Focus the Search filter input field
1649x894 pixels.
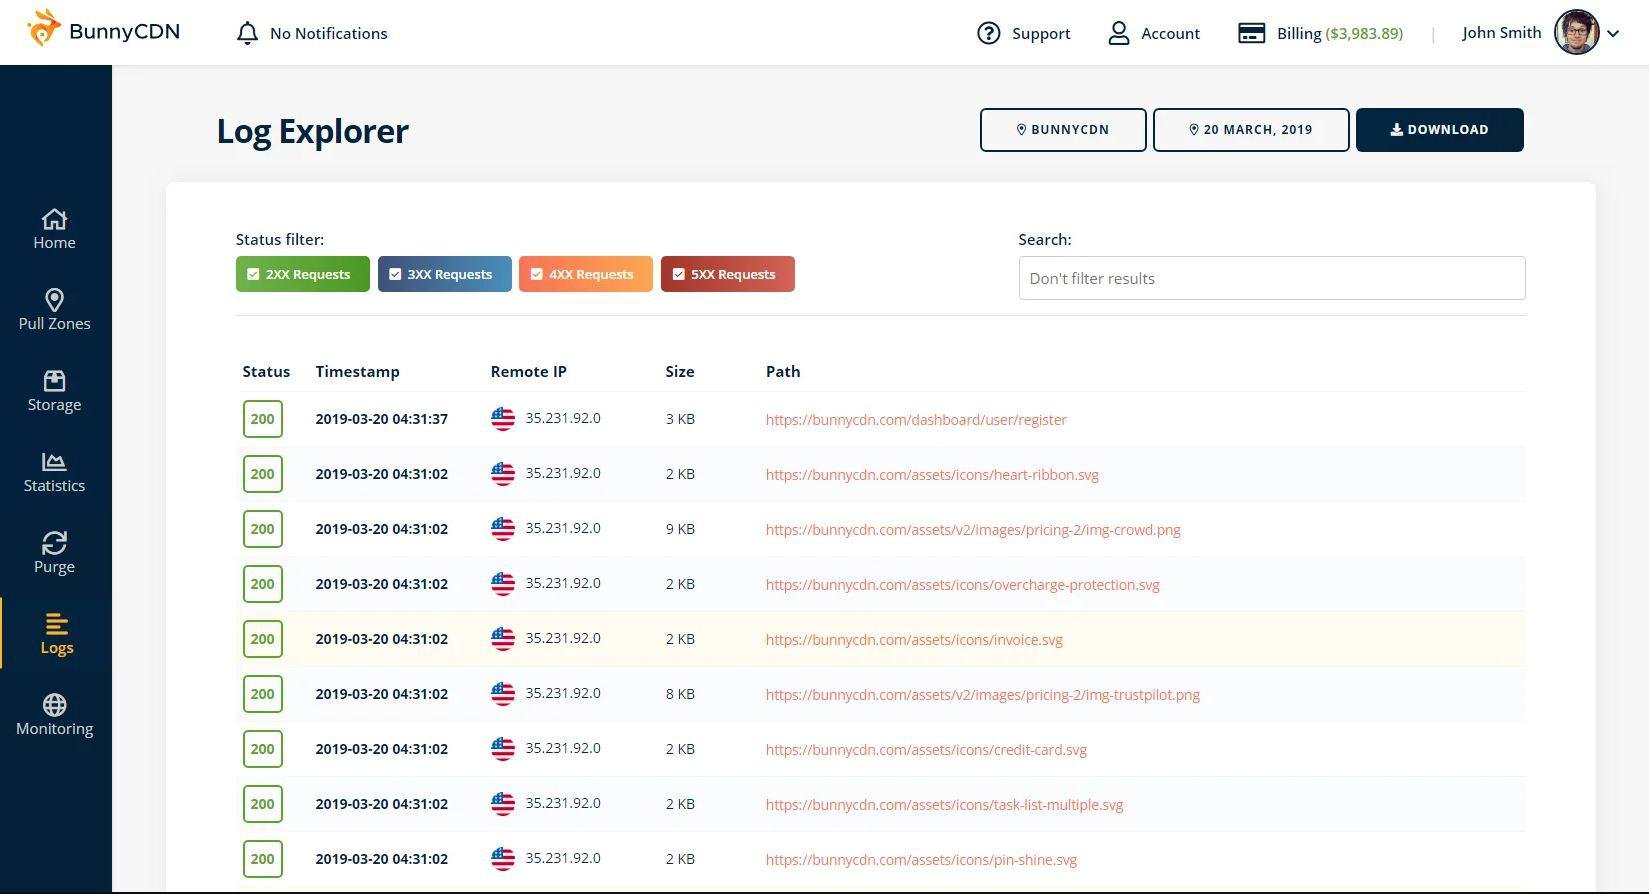click(1271, 278)
